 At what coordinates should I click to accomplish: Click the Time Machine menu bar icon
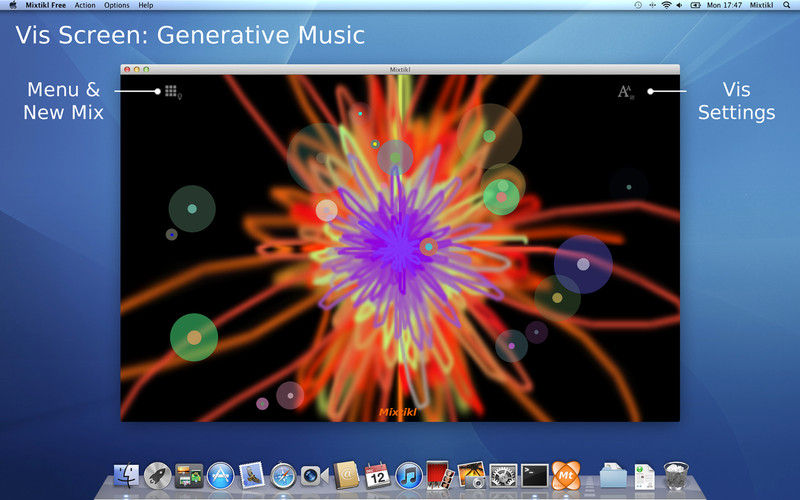pos(638,5)
